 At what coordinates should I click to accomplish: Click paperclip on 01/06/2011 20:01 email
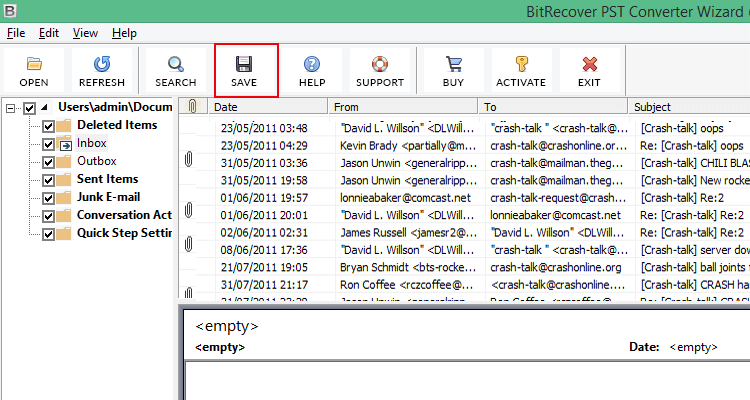coord(188,210)
